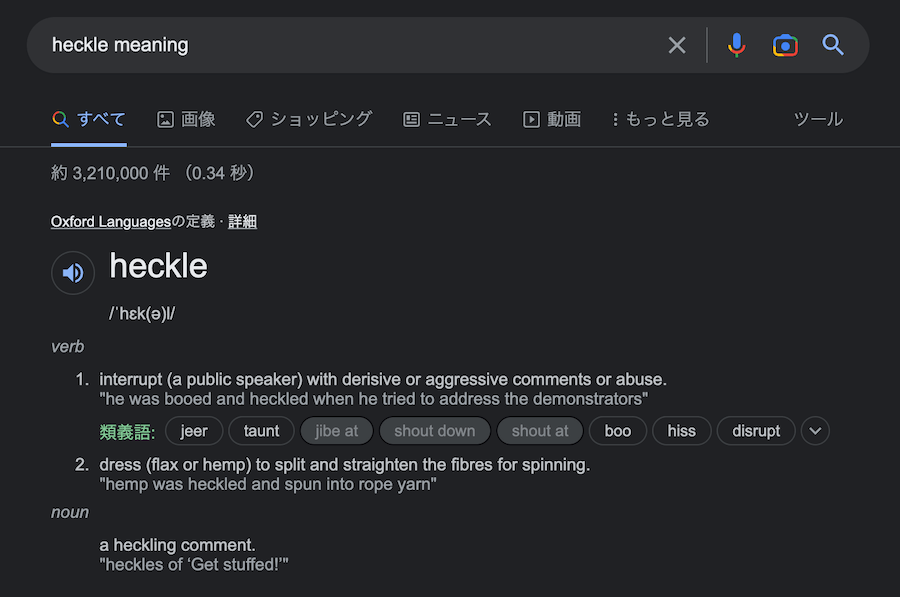Select the "jeer" synonym chip
900x597 pixels.
pos(194,431)
